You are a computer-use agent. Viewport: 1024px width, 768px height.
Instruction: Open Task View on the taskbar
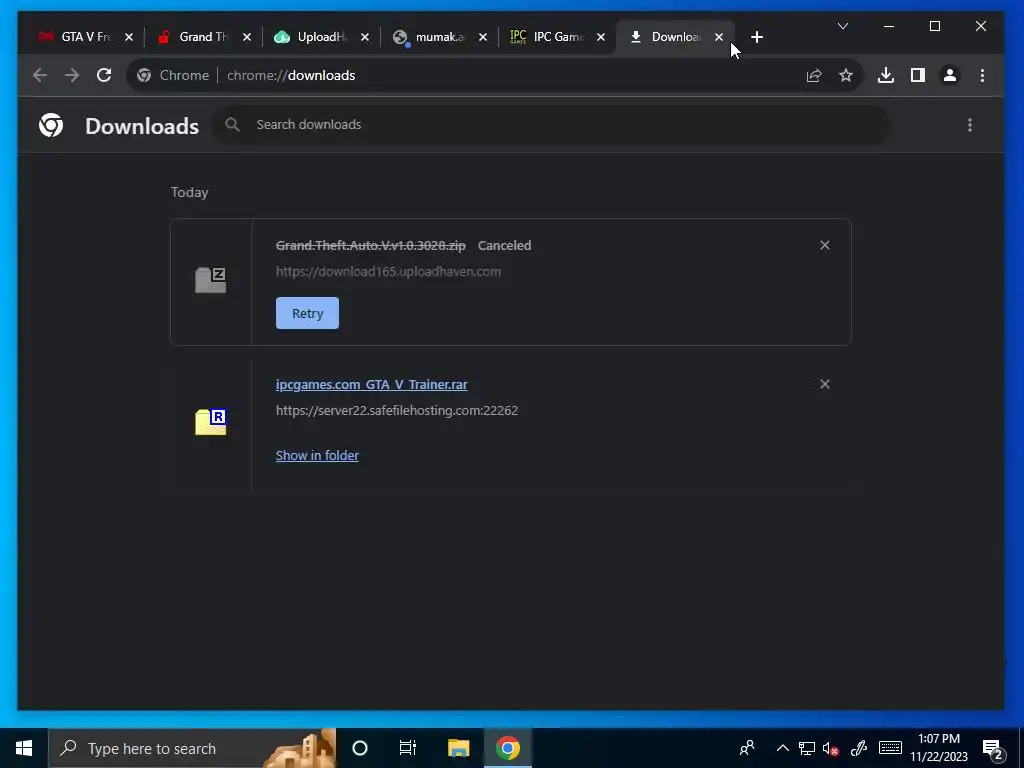pos(408,748)
